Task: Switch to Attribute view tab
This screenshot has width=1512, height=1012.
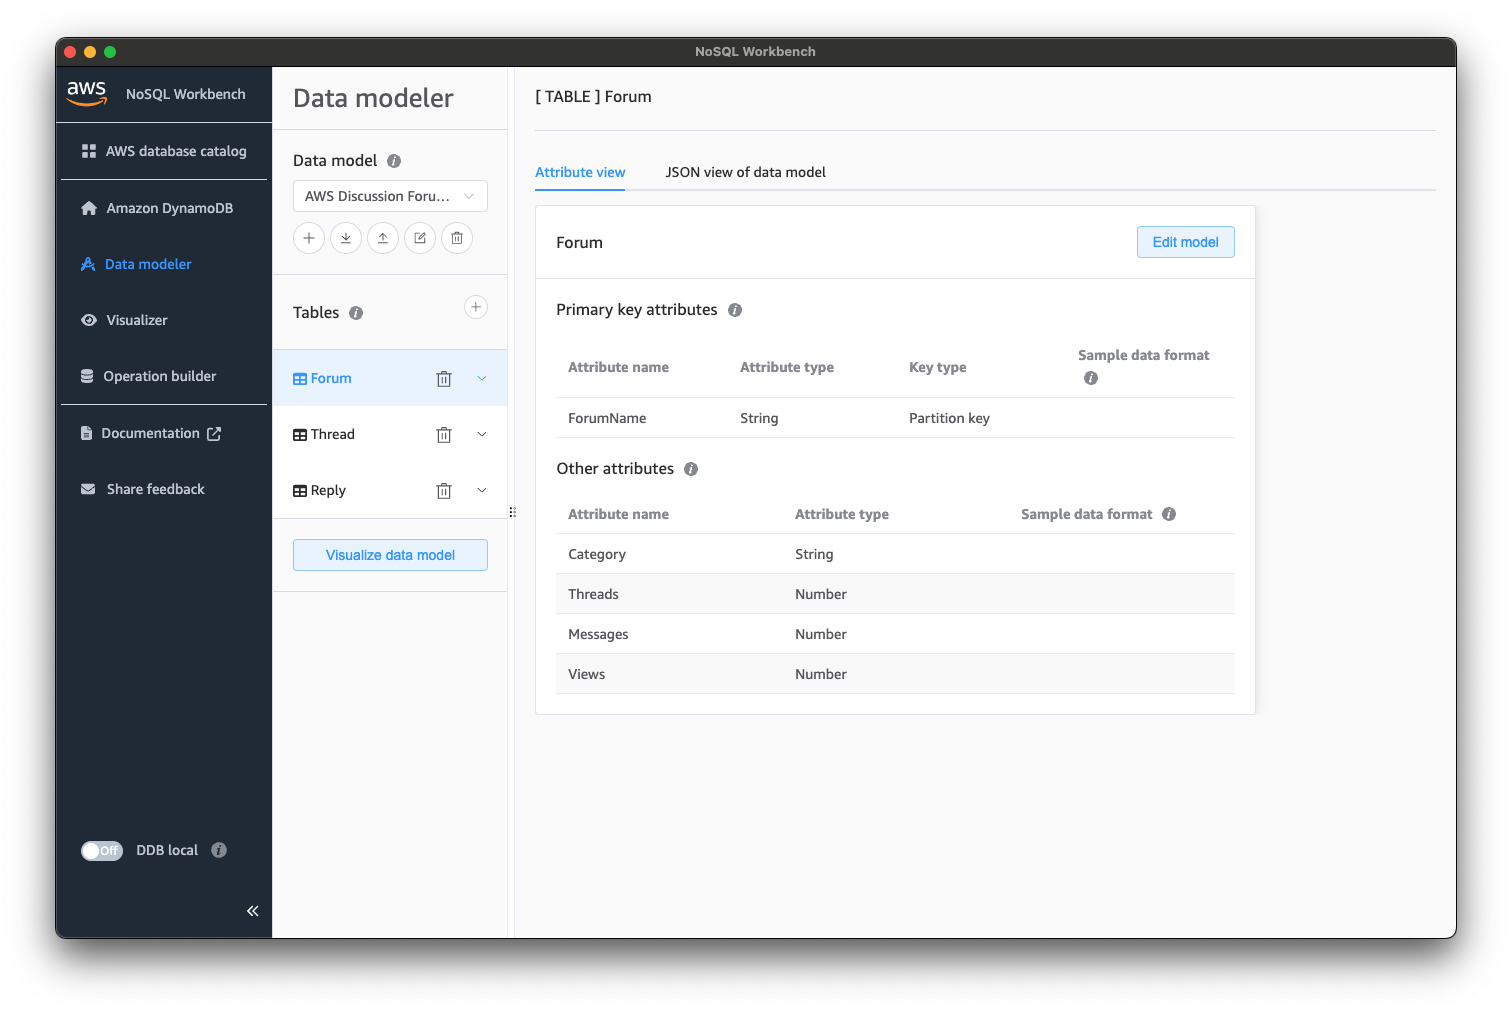Action: pos(580,172)
